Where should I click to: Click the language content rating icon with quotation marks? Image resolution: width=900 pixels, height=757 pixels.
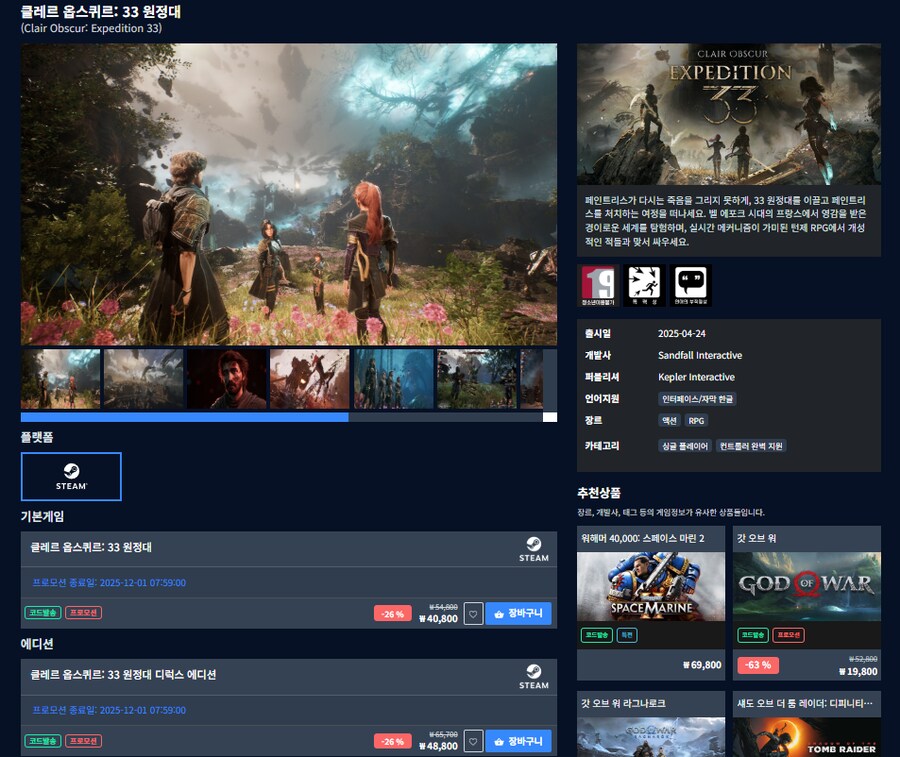click(690, 285)
